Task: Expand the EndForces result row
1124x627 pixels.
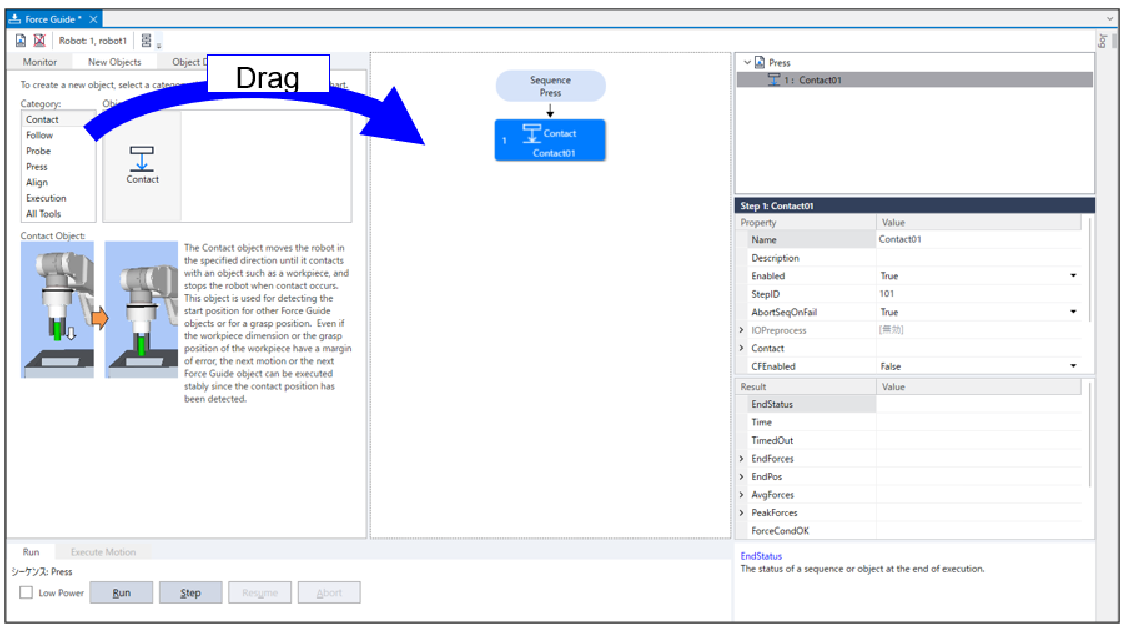Action: pyautogui.click(x=742, y=459)
